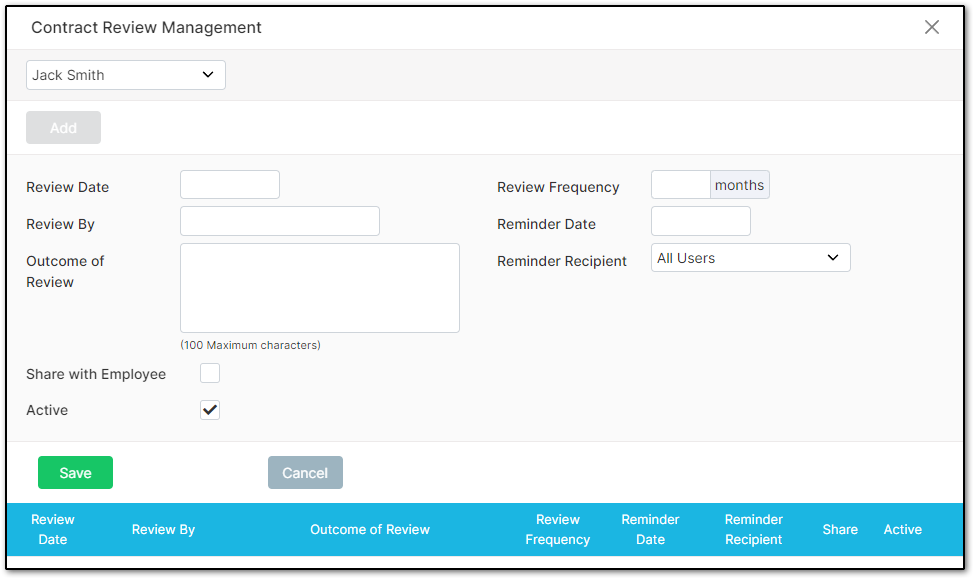Click the Reminder Recipient column header

point(753,529)
